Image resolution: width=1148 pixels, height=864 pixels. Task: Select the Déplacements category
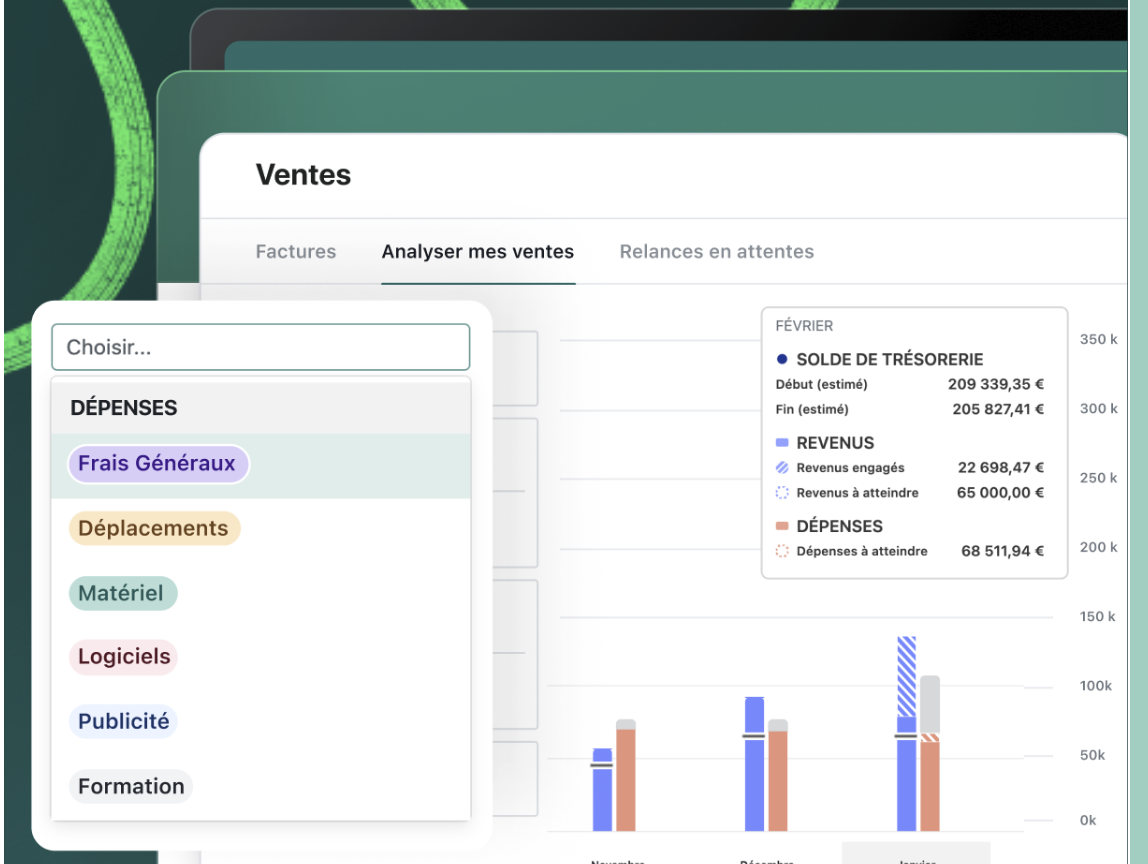tap(154, 528)
